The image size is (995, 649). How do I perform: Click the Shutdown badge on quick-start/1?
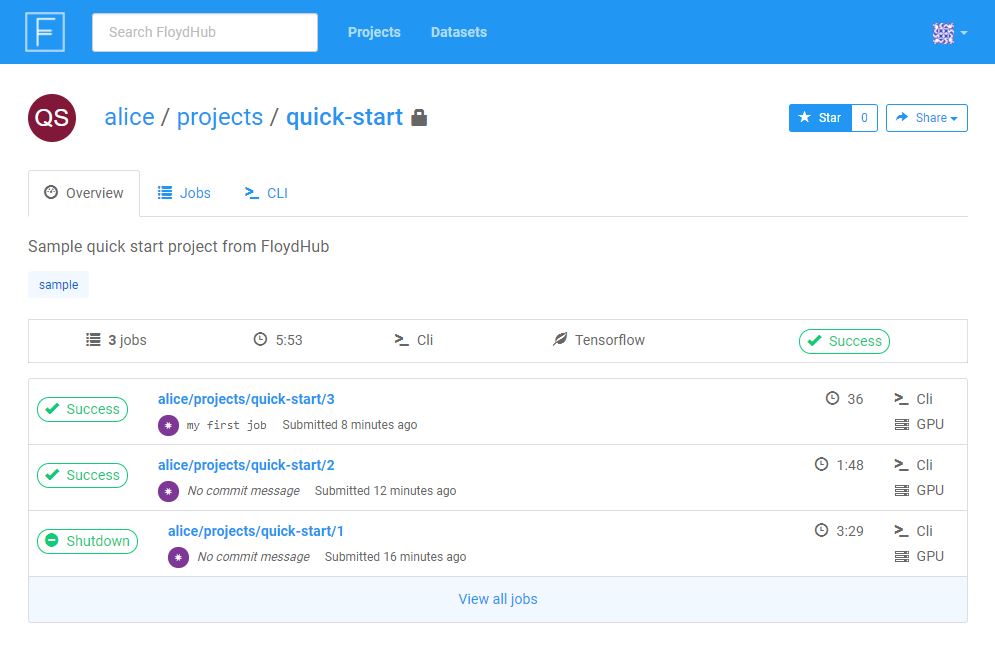pyautogui.click(x=87, y=541)
